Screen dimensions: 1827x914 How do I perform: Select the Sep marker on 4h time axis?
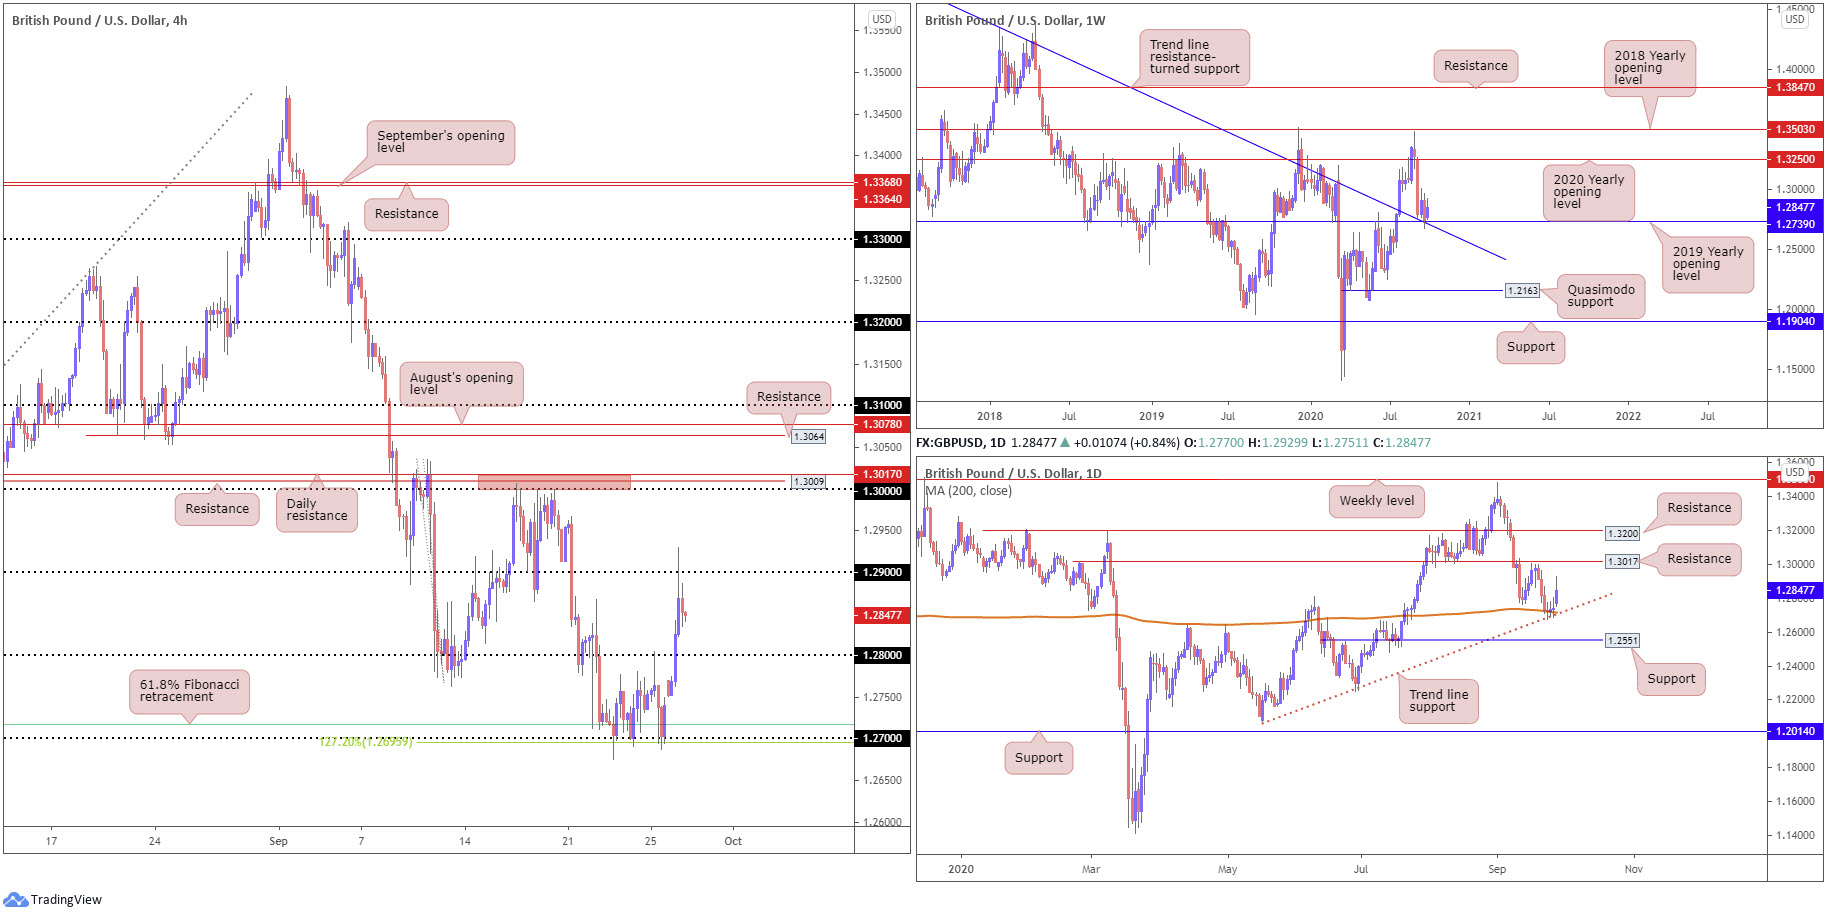278,841
